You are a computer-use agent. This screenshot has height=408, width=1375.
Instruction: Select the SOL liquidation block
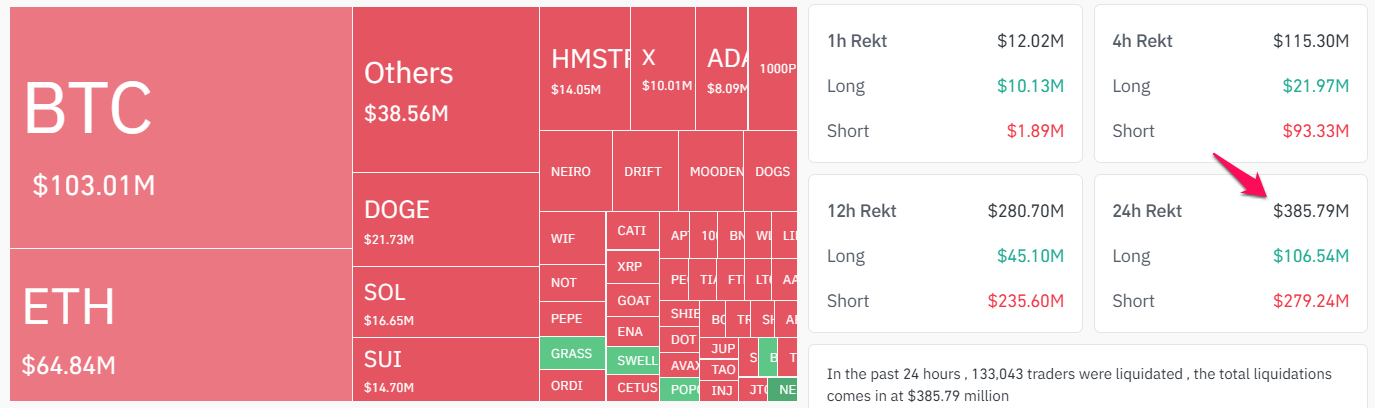pos(445,302)
